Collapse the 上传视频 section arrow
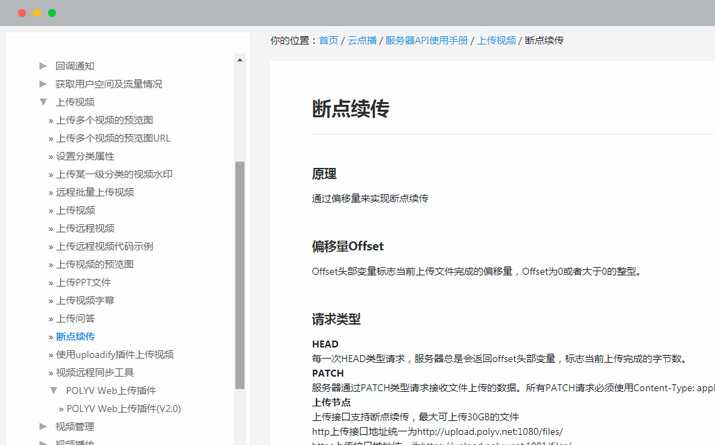 [43, 102]
